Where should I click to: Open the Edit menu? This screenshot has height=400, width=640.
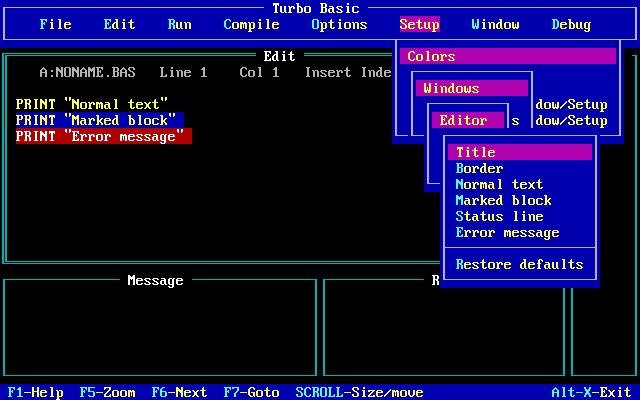(119, 24)
